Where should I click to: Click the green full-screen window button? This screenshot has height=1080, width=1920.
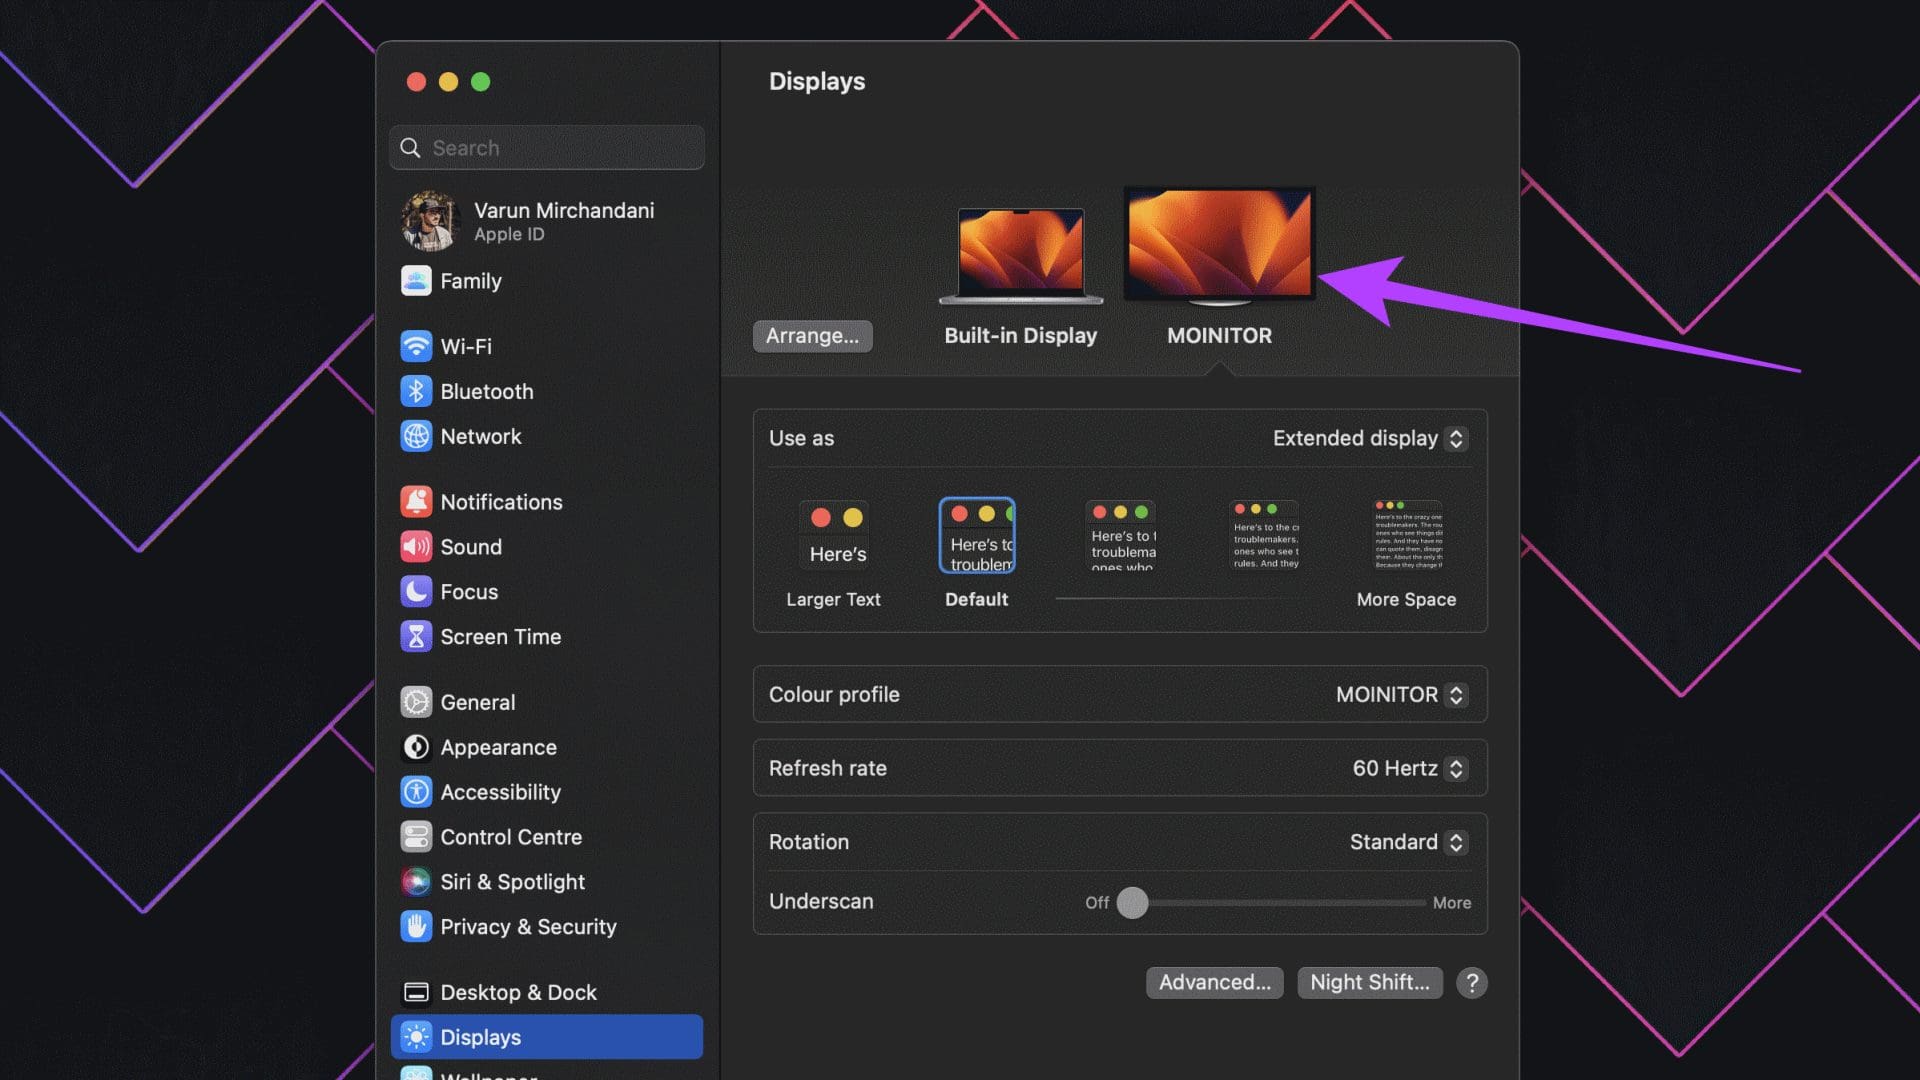[480, 82]
